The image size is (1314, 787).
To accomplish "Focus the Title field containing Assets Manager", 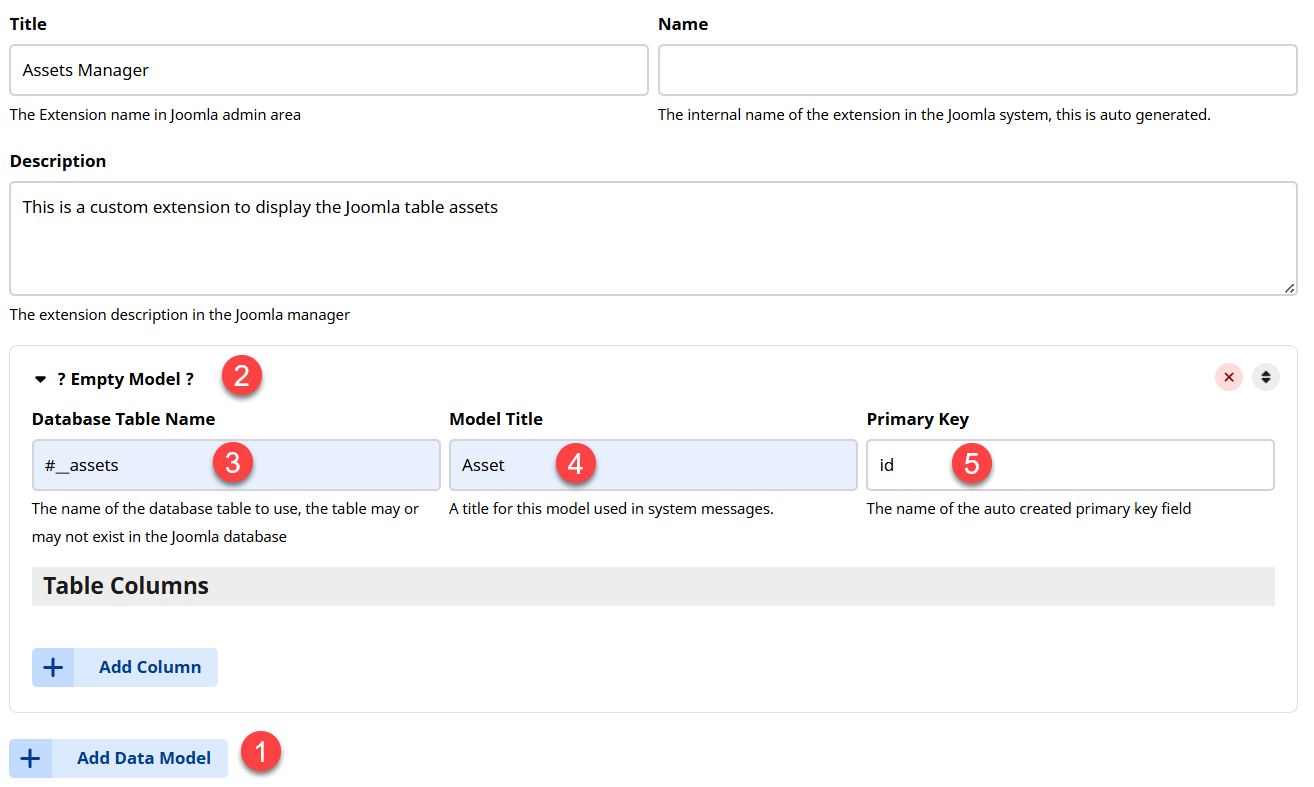I will [328, 70].
